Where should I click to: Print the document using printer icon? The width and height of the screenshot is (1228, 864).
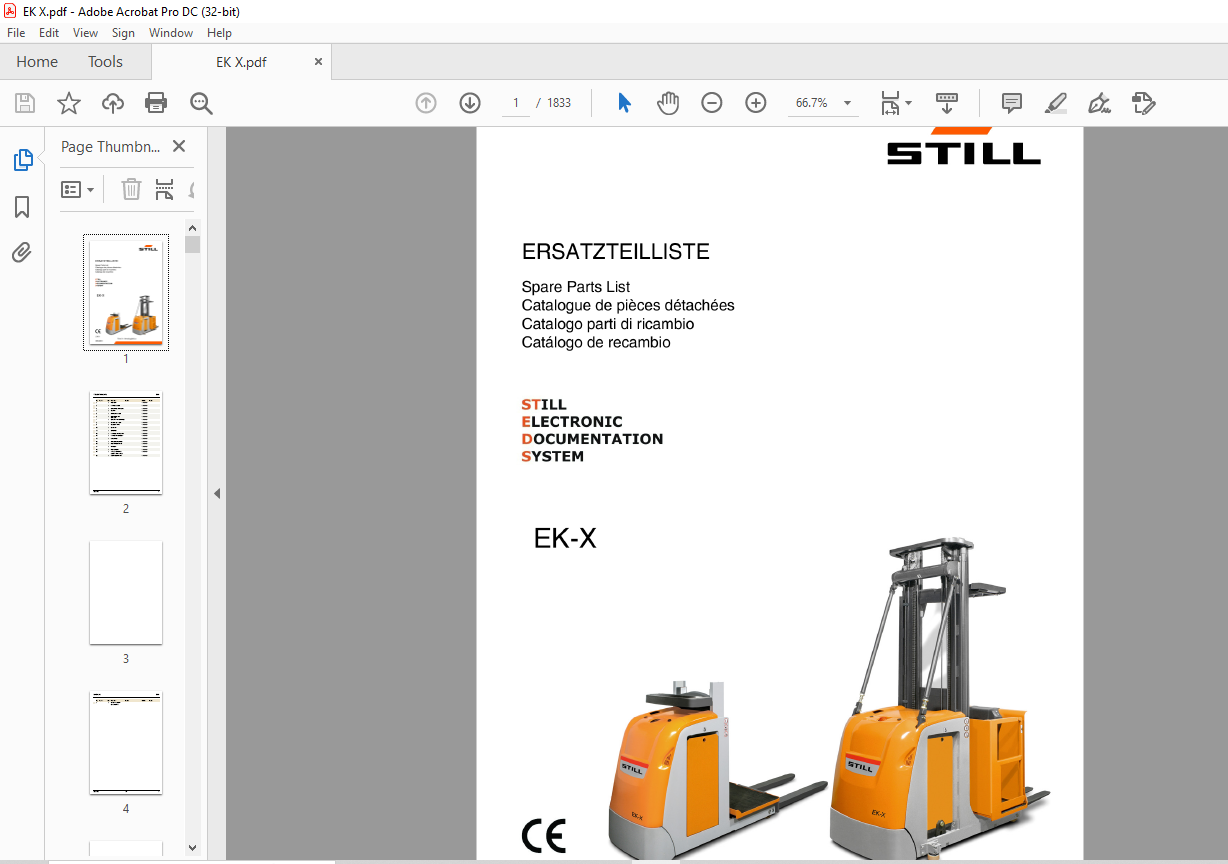pyautogui.click(x=156, y=103)
